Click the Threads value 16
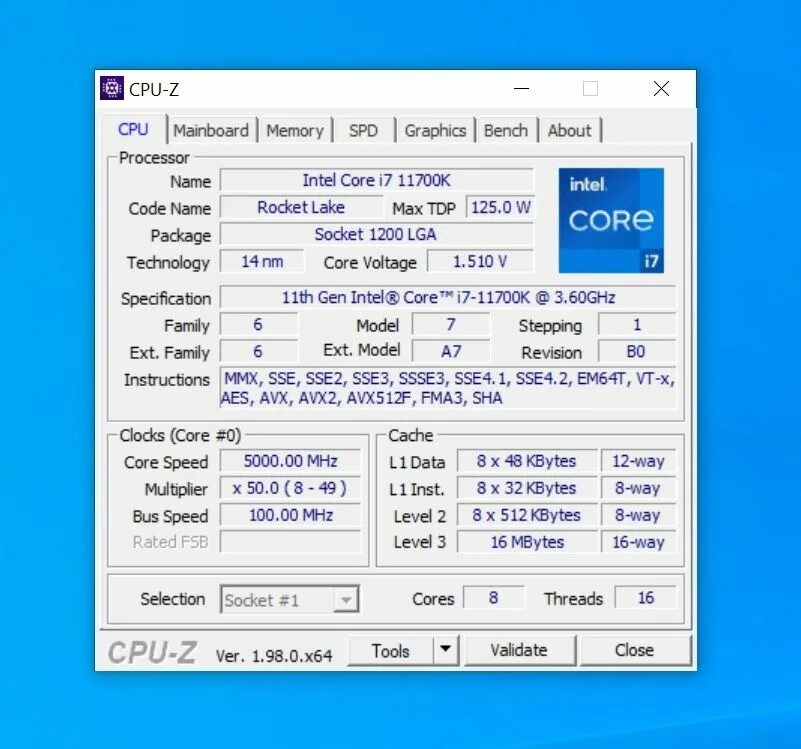 (x=645, y=598)
